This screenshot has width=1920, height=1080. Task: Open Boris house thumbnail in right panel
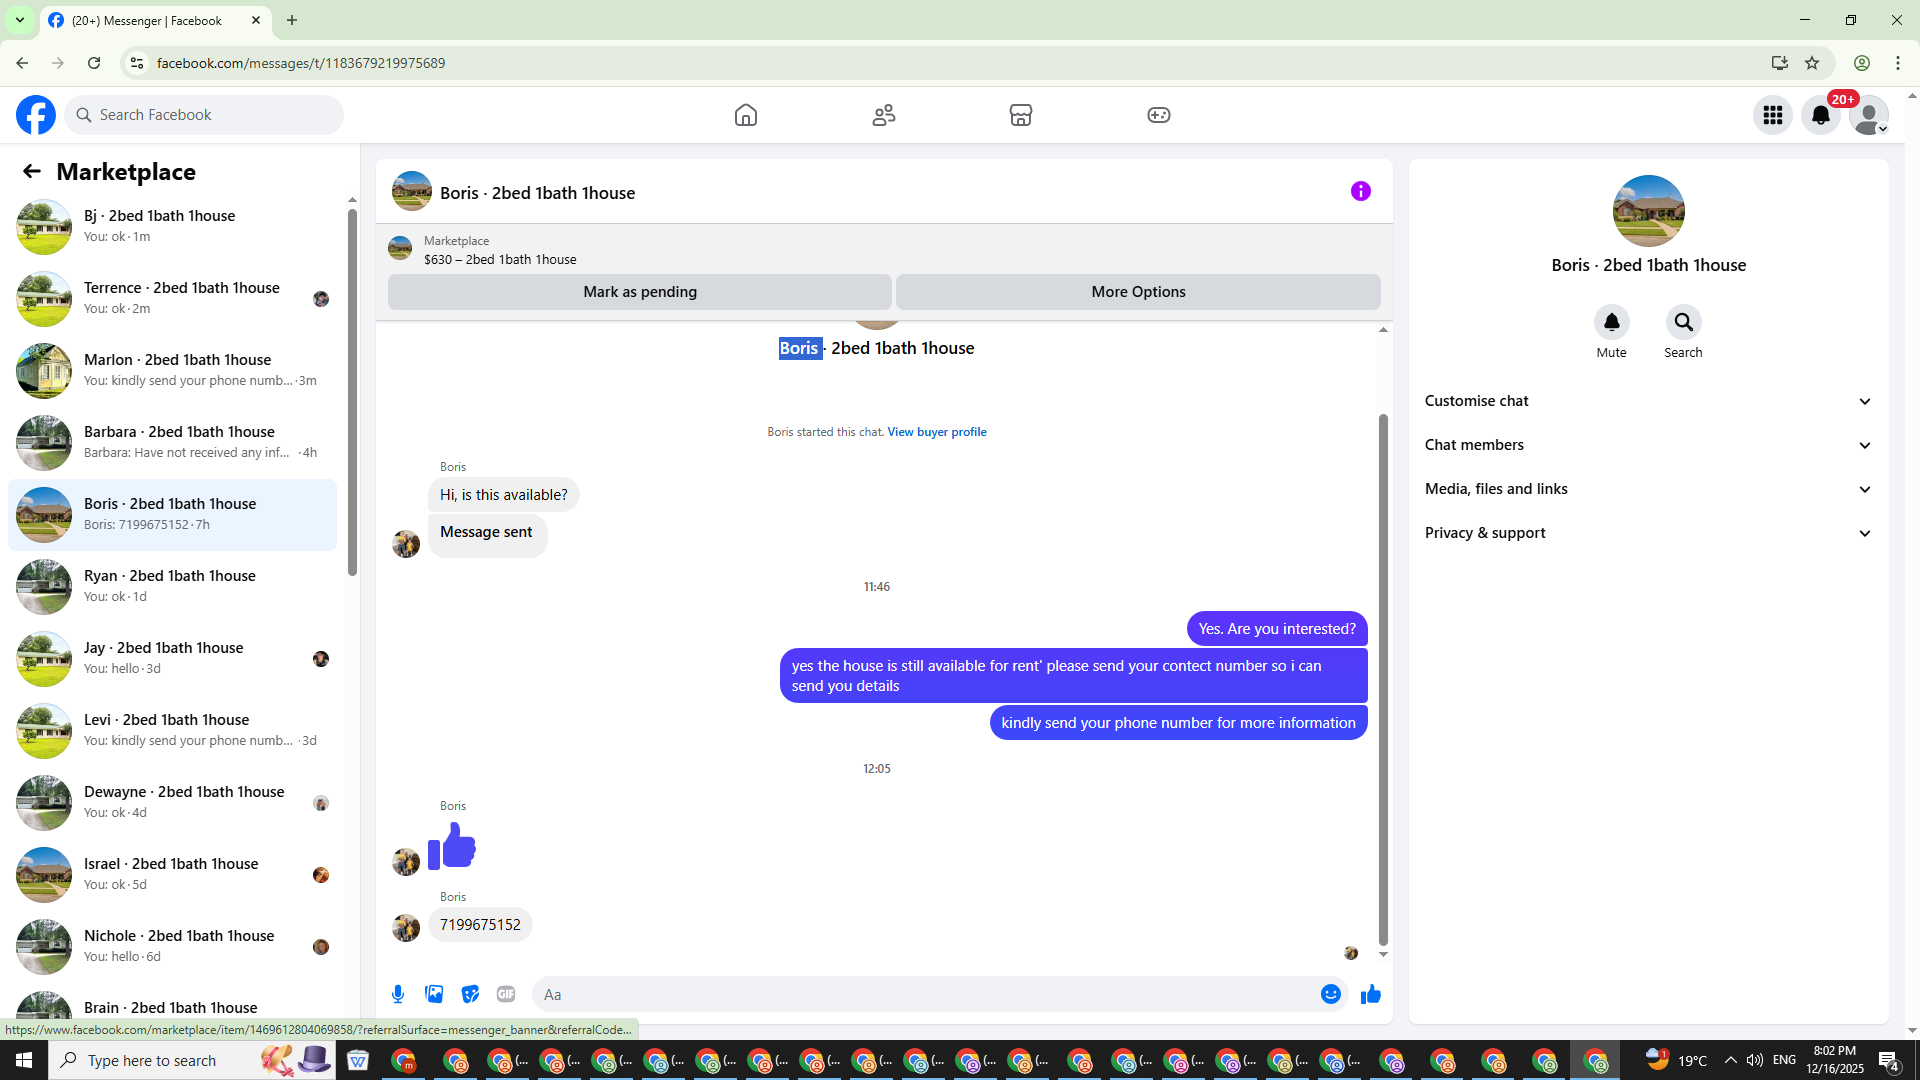coord(1649,211)
